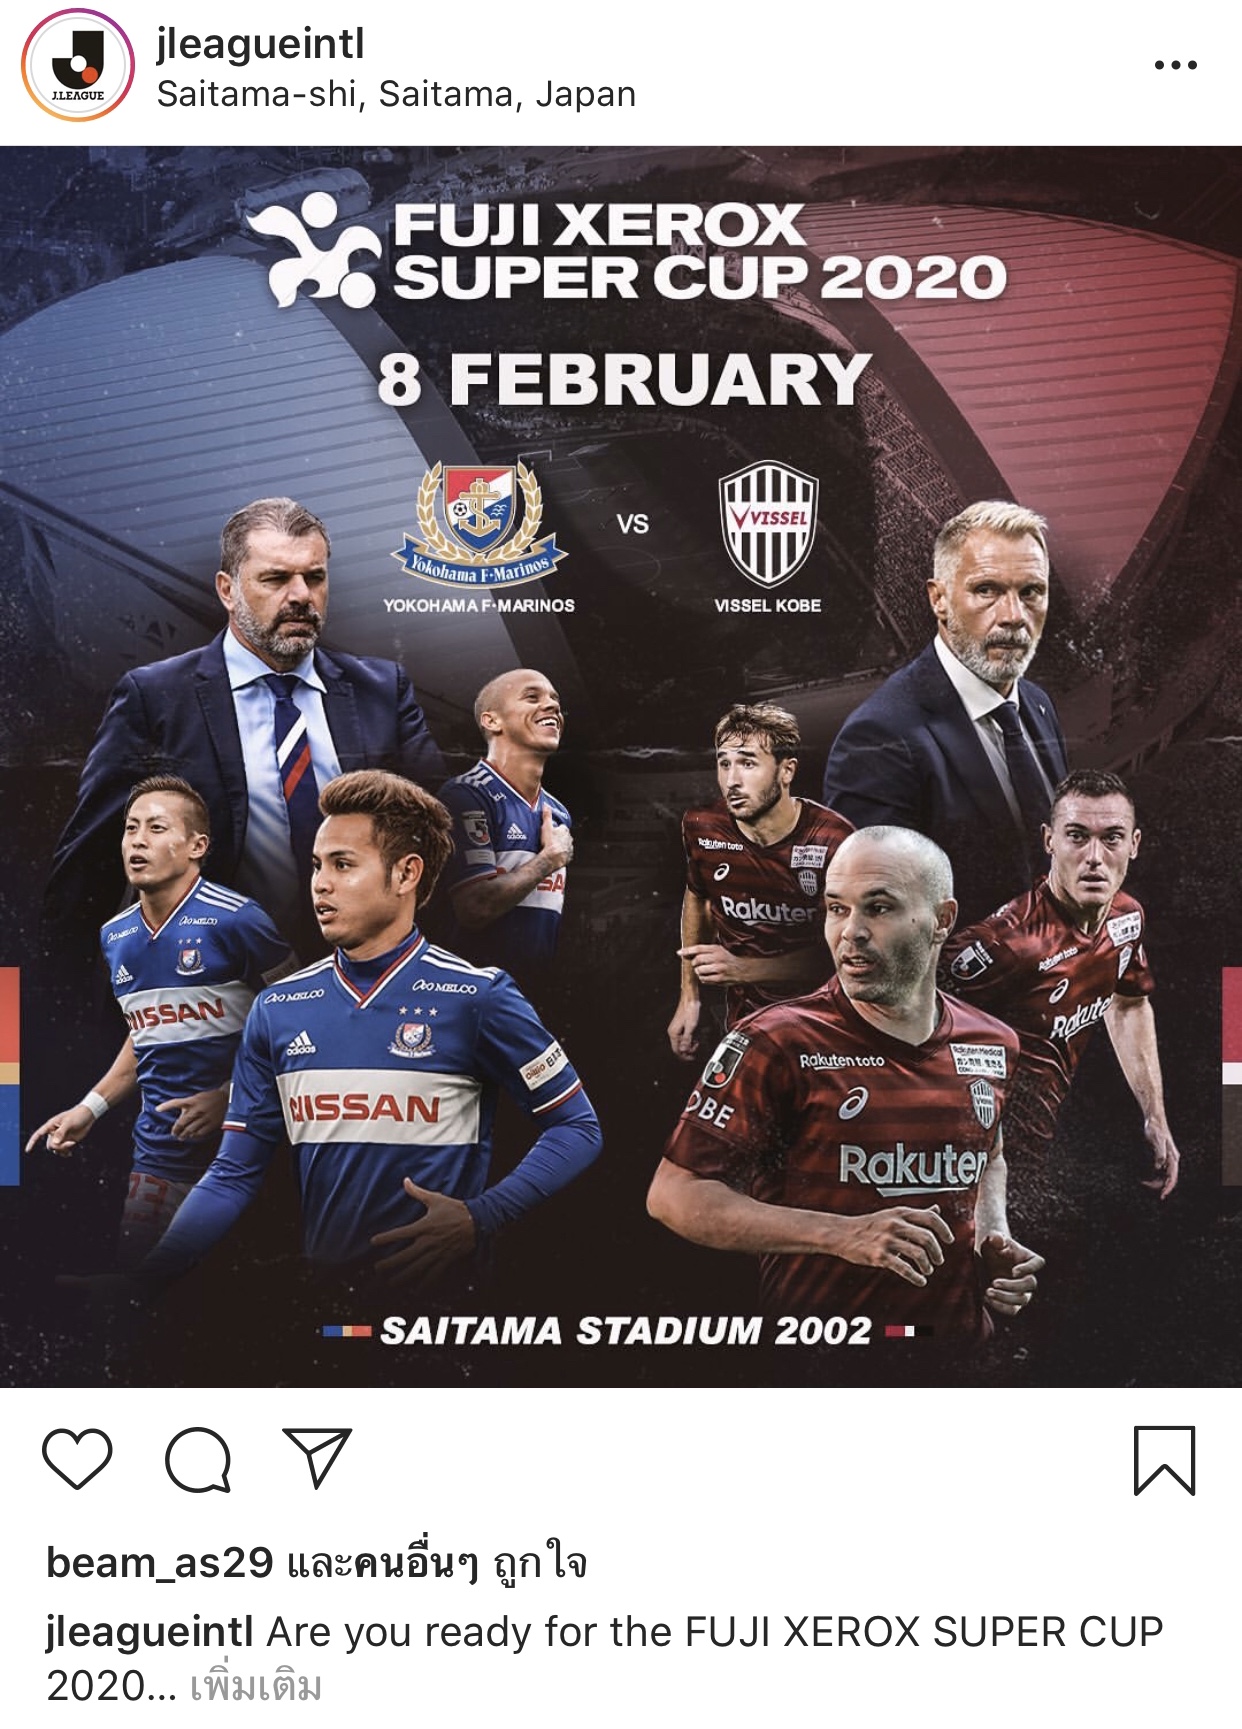Screen dimensions: 1242x1729
Task: Open the three-dot options menu
Action: click(1175, 65)
